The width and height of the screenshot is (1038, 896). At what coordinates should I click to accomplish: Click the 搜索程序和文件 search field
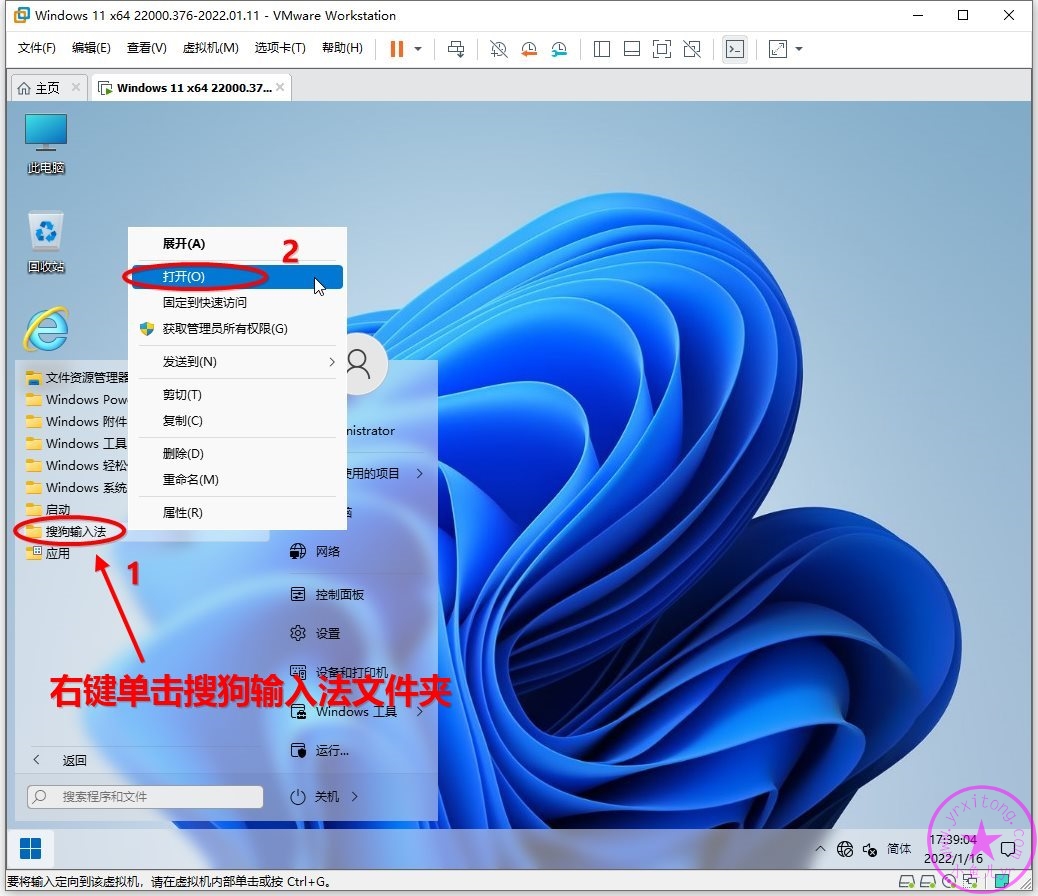pyautogui.click(x=145, y=796)
